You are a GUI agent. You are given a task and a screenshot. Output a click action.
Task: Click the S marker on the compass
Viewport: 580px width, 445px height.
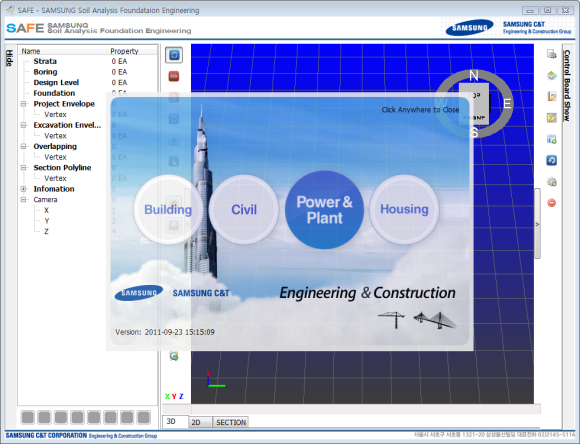(x=475, y=132)
